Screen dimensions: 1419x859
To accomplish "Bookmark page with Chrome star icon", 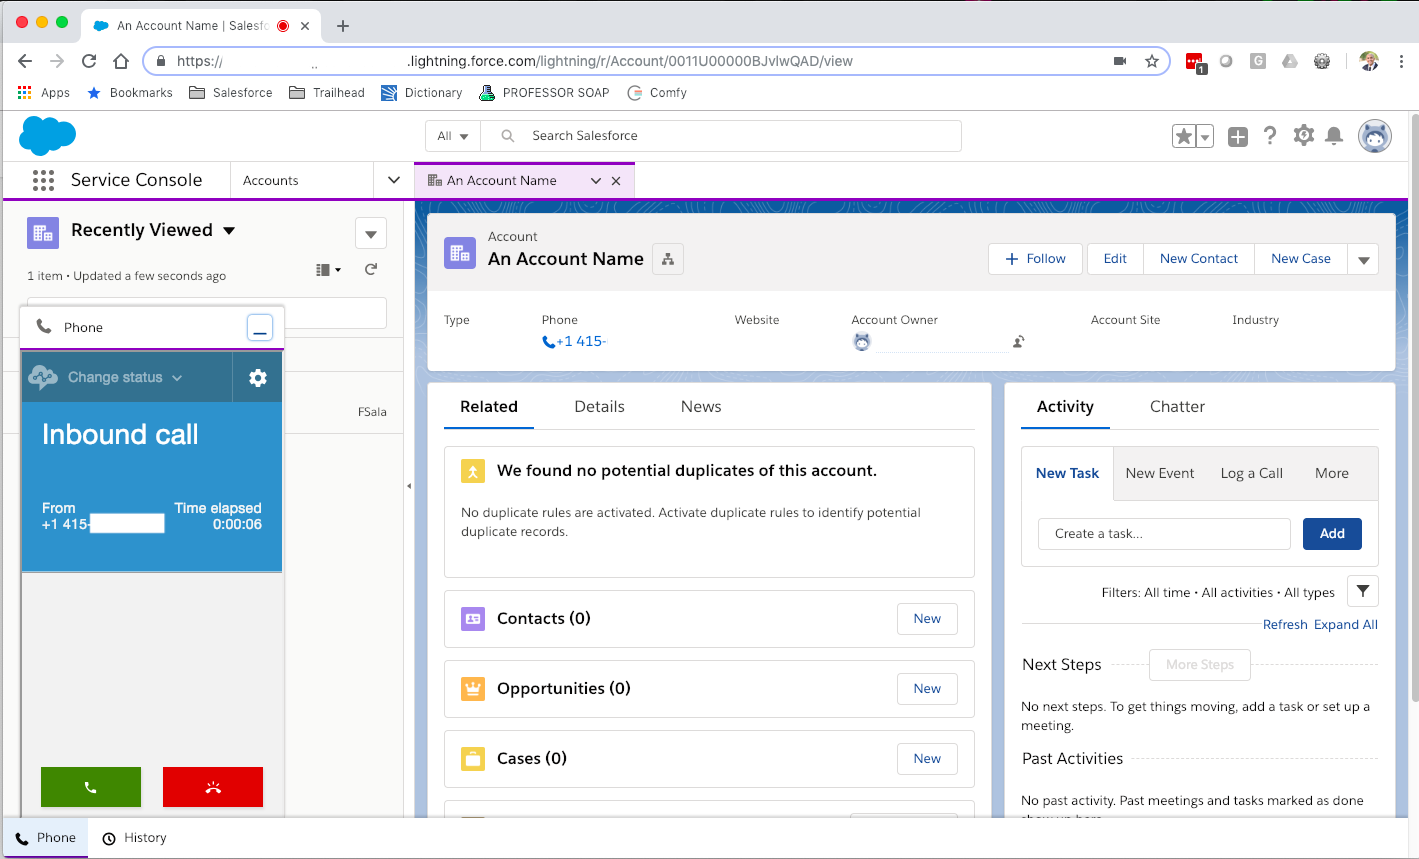I will pos(1152,61).
